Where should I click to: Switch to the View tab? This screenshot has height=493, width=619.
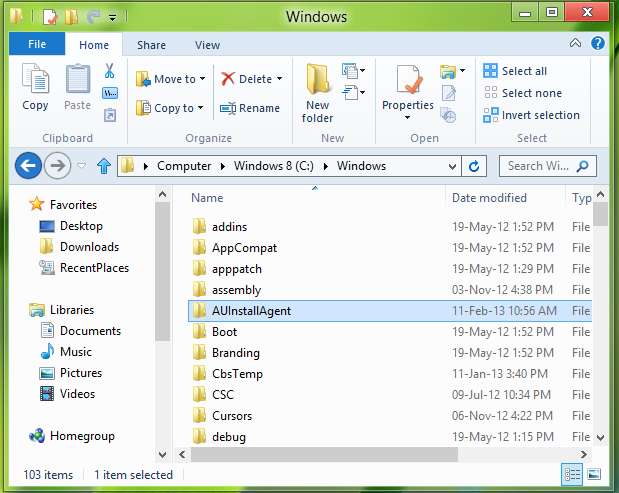coord(207,45)
